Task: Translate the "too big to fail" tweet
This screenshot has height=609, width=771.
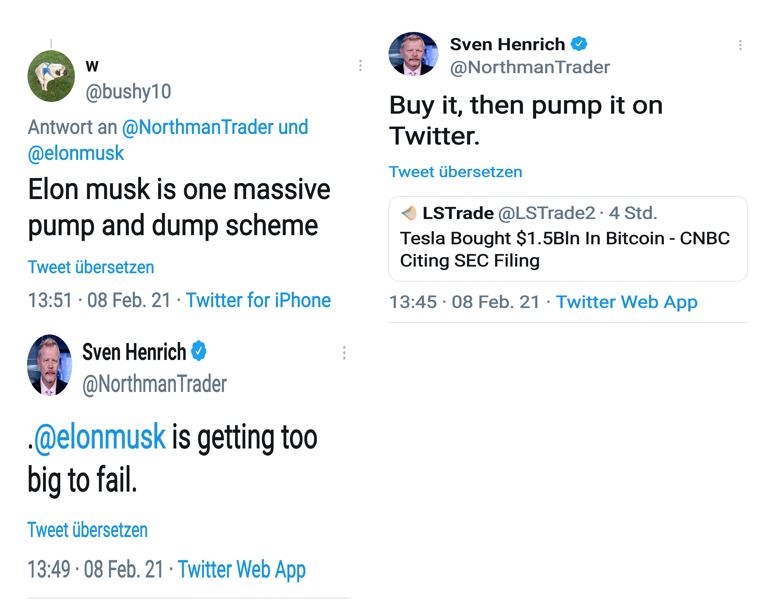Action: (x=87, y=530)
